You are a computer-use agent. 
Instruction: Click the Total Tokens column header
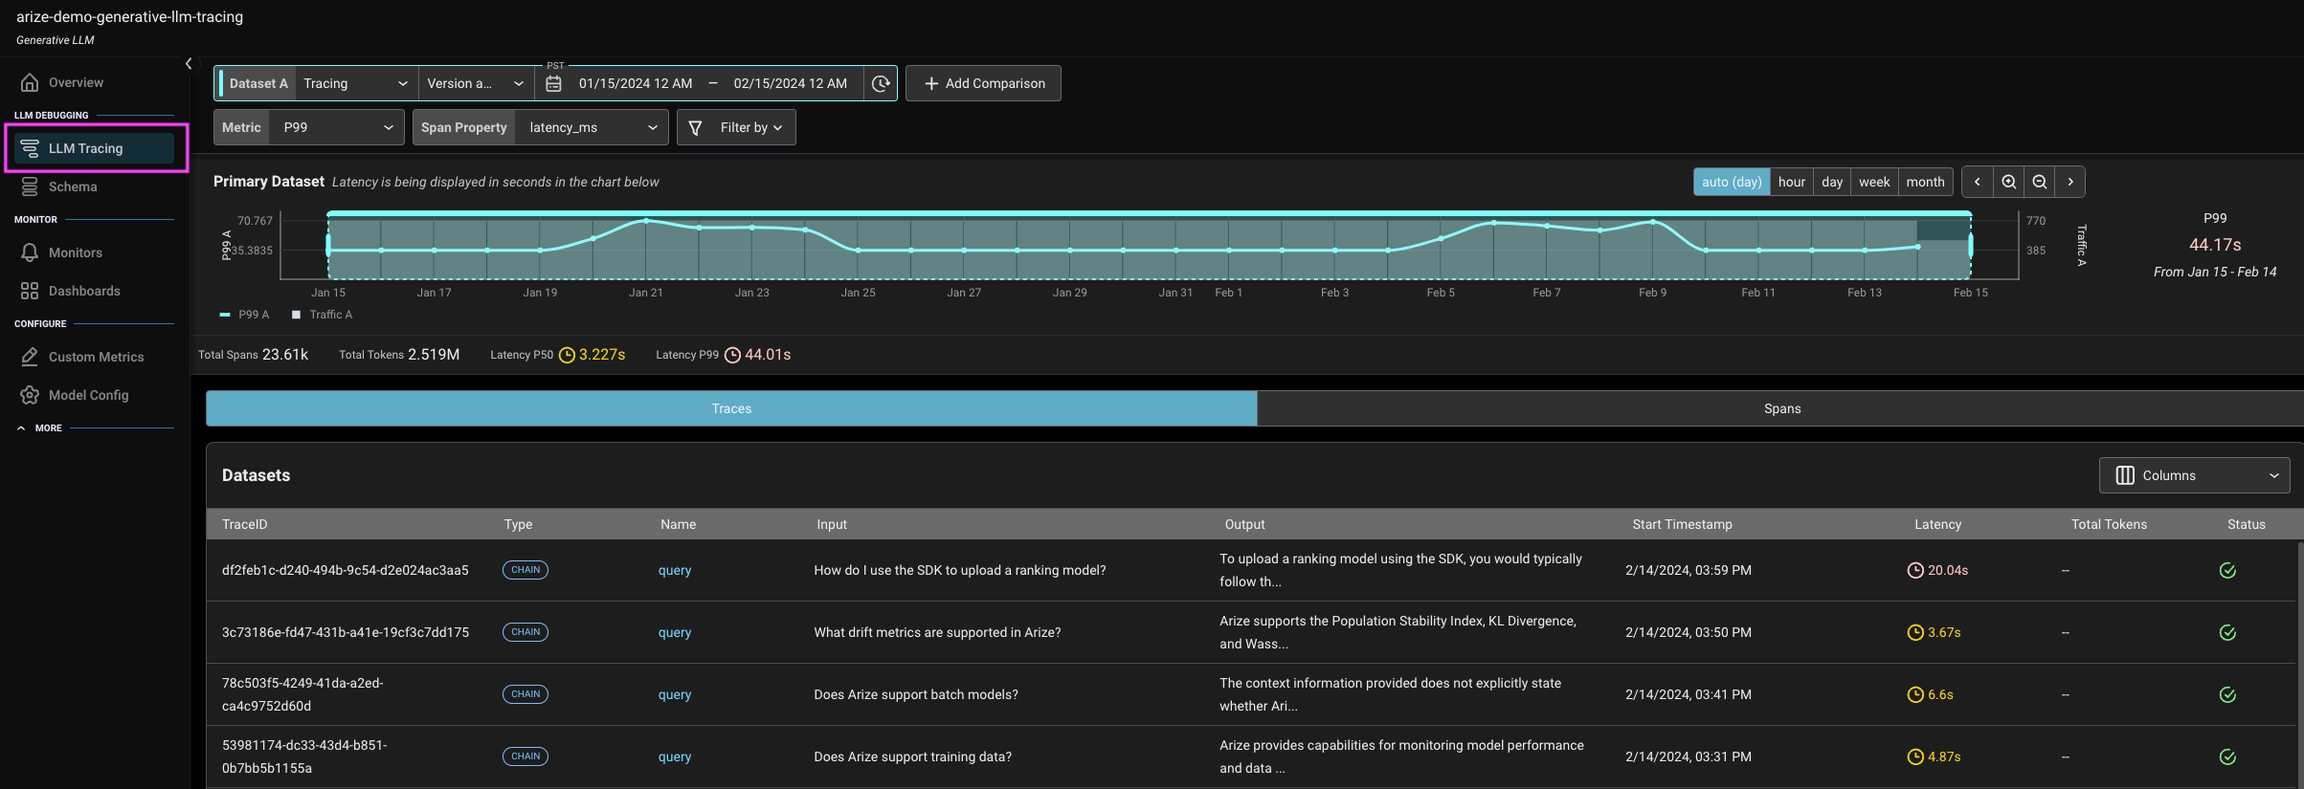click(2108, 524)
